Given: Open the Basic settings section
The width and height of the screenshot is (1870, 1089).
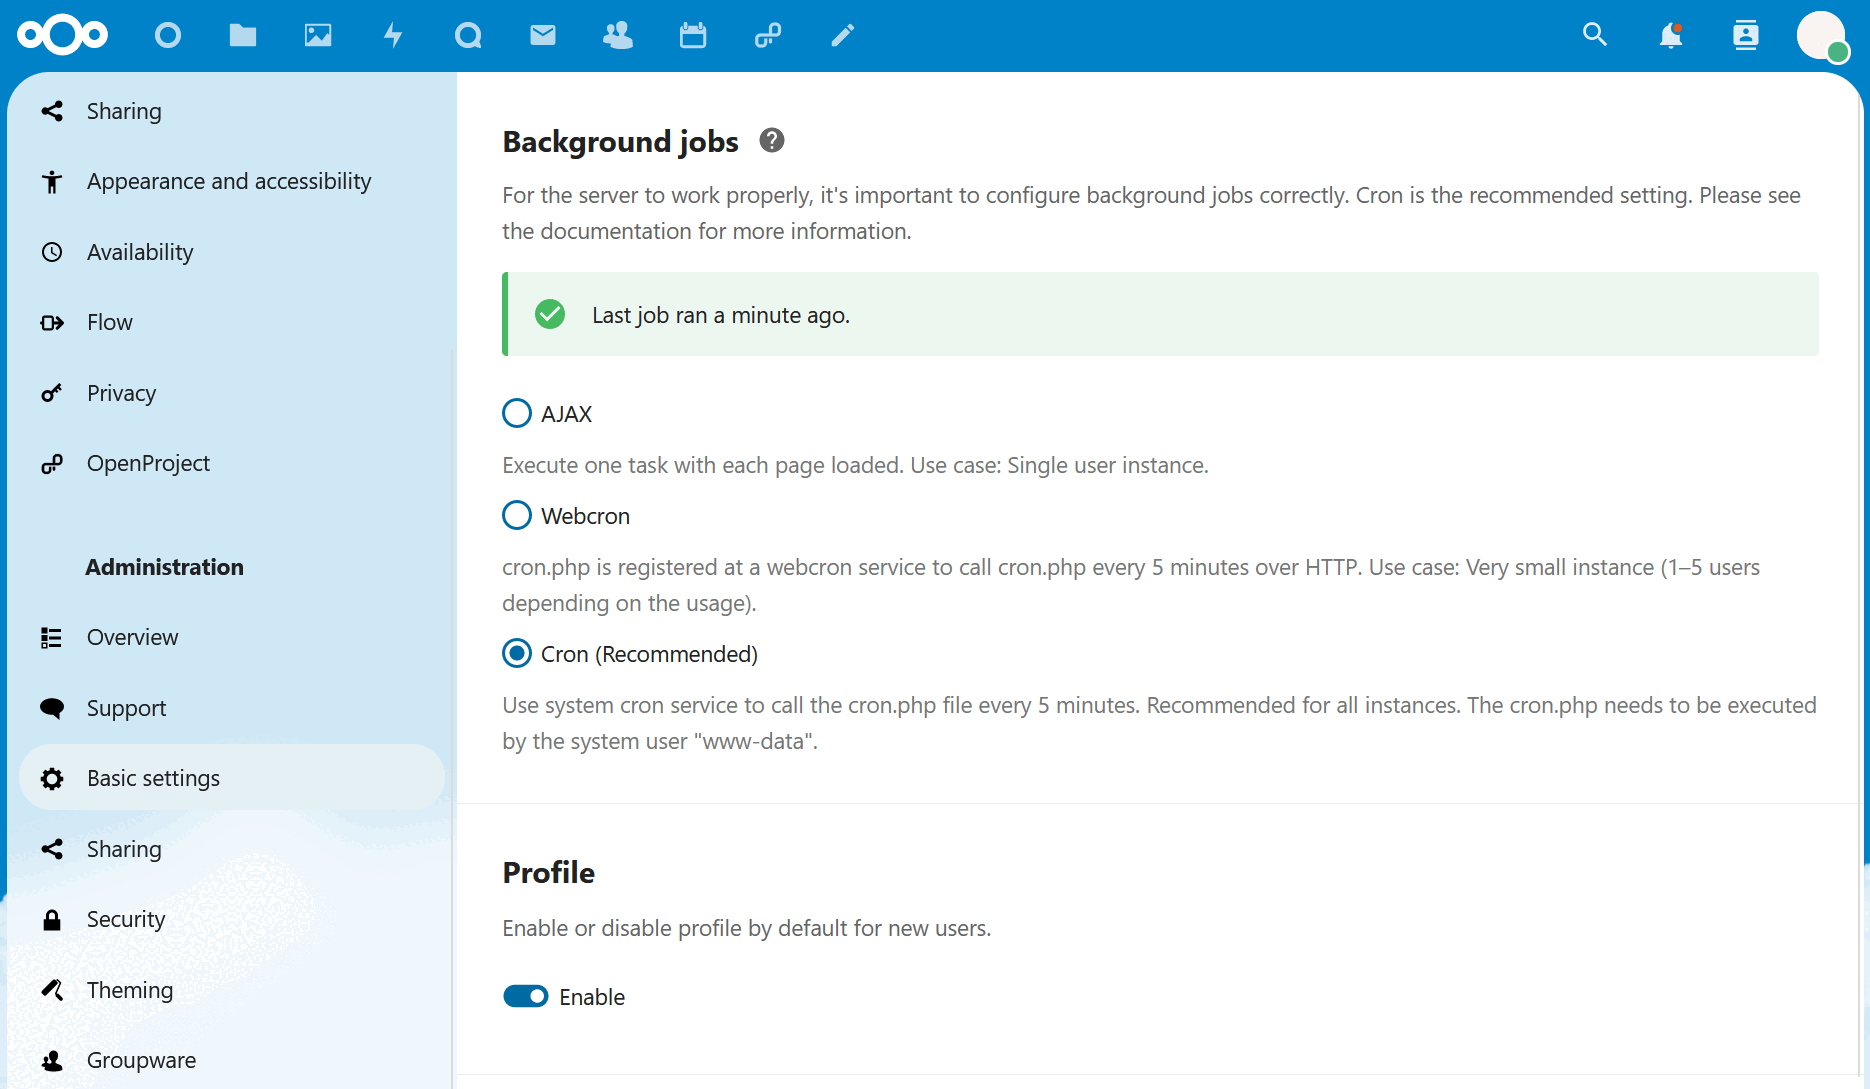Looking at the screenshot, I should click(152, 778).
